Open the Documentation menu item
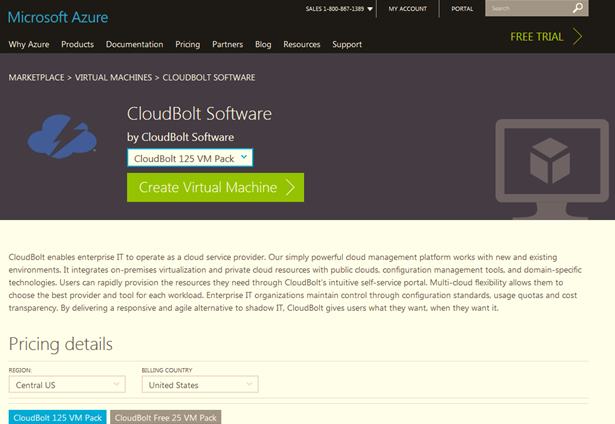This screenshot has width=615, height=424. [x=135, y=44]
